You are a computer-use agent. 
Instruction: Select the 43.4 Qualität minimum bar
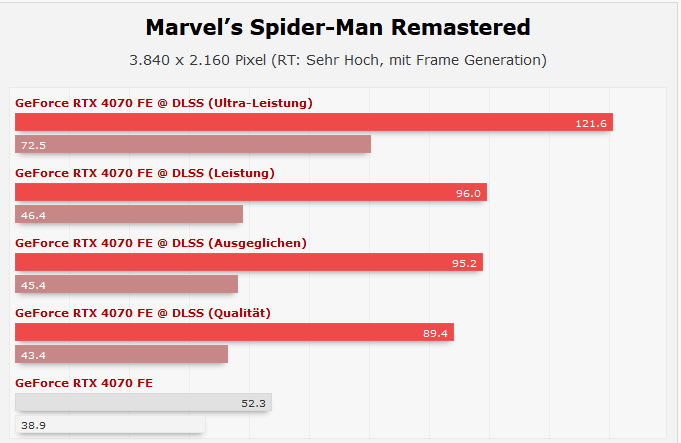pos(122,354)
